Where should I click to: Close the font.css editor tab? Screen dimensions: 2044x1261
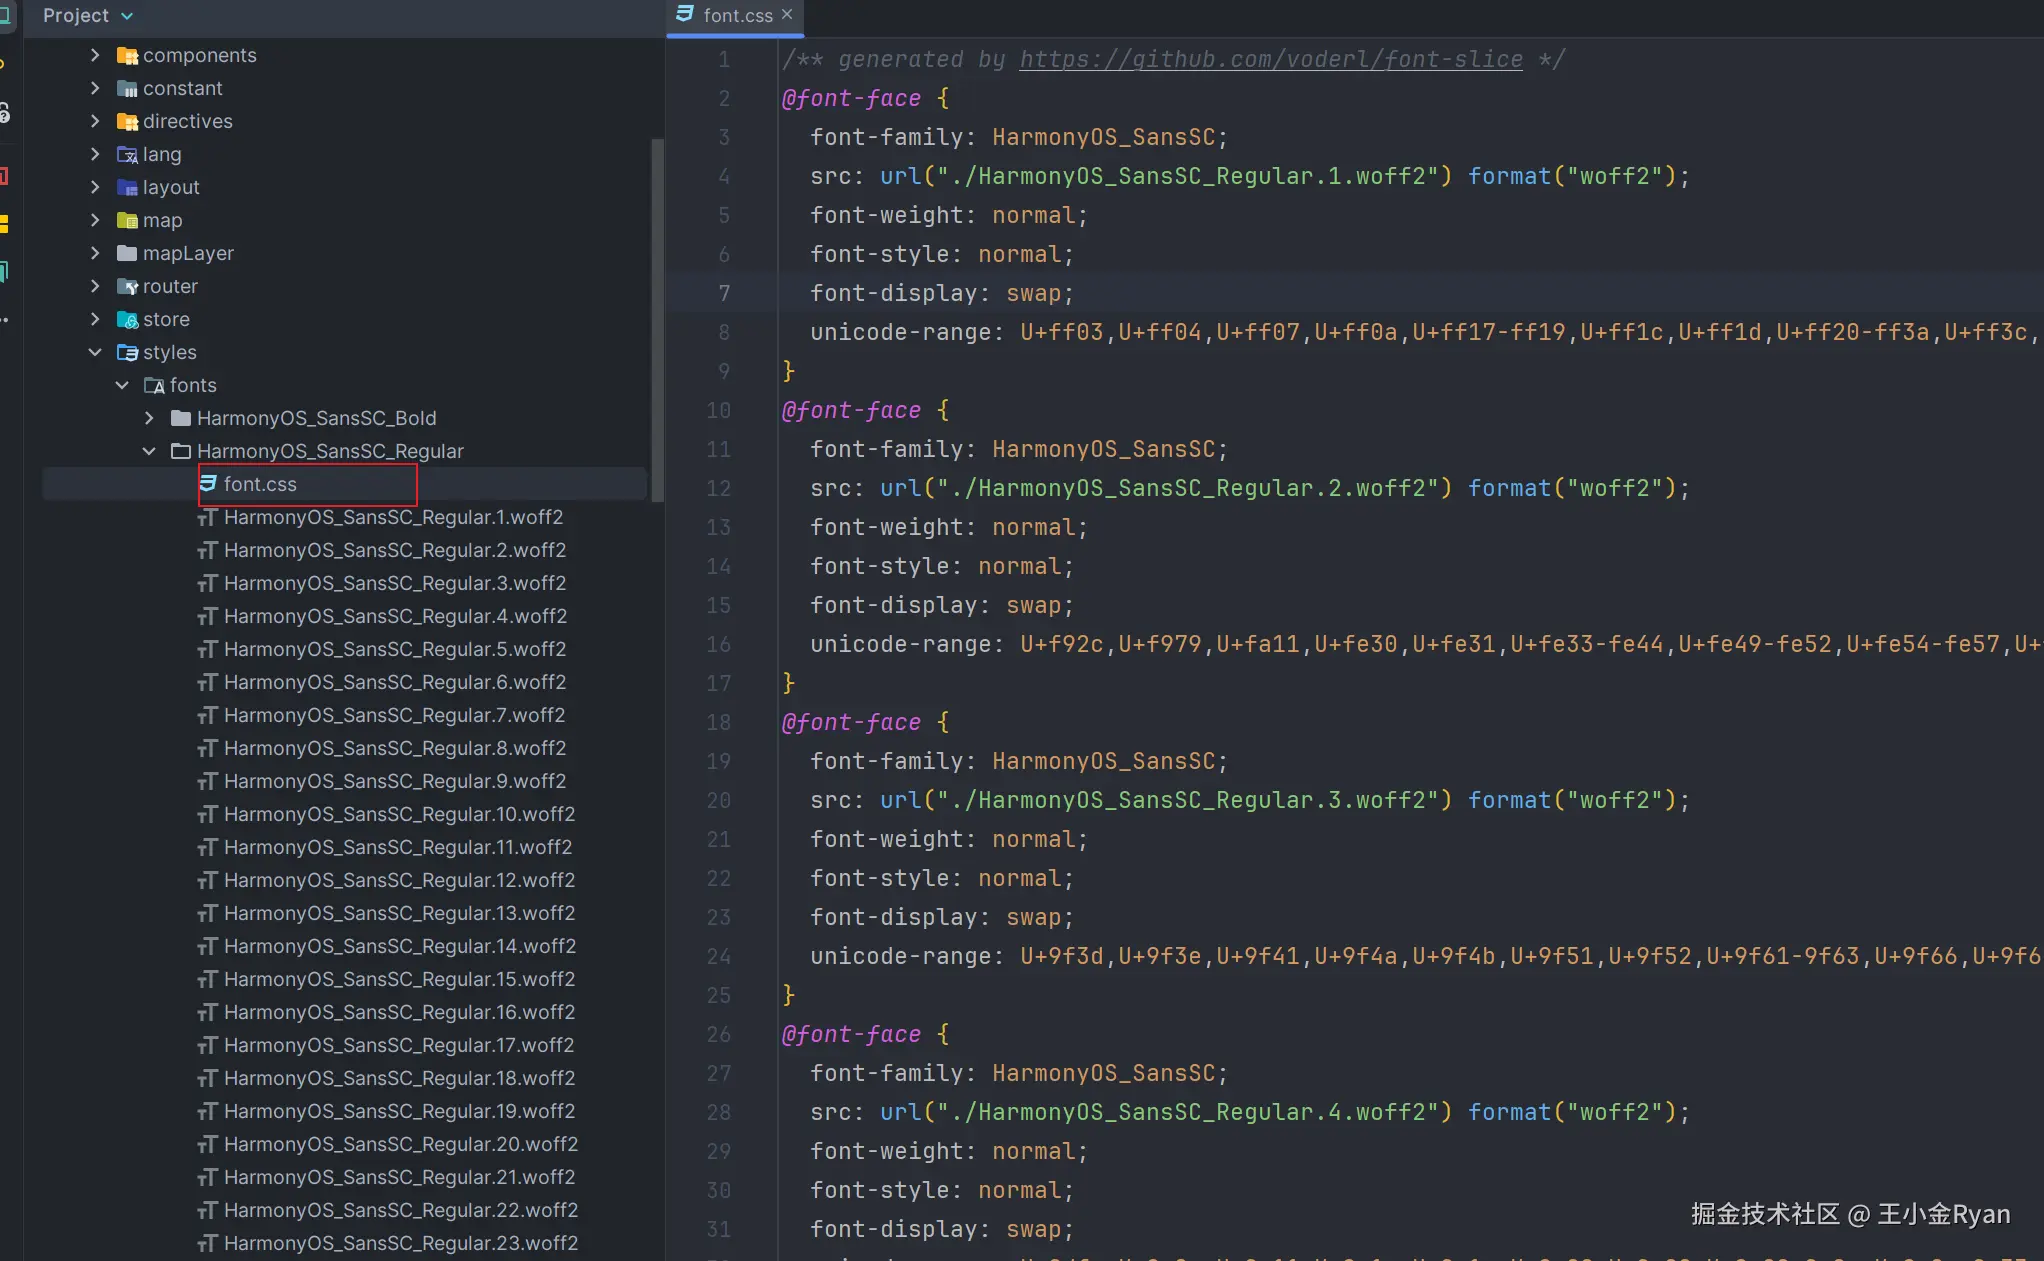tap(787, 14)
